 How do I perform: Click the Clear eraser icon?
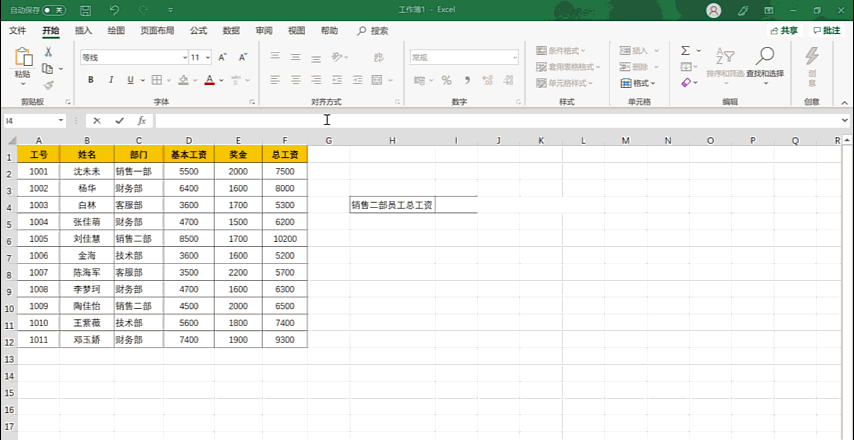click(686, 83)
